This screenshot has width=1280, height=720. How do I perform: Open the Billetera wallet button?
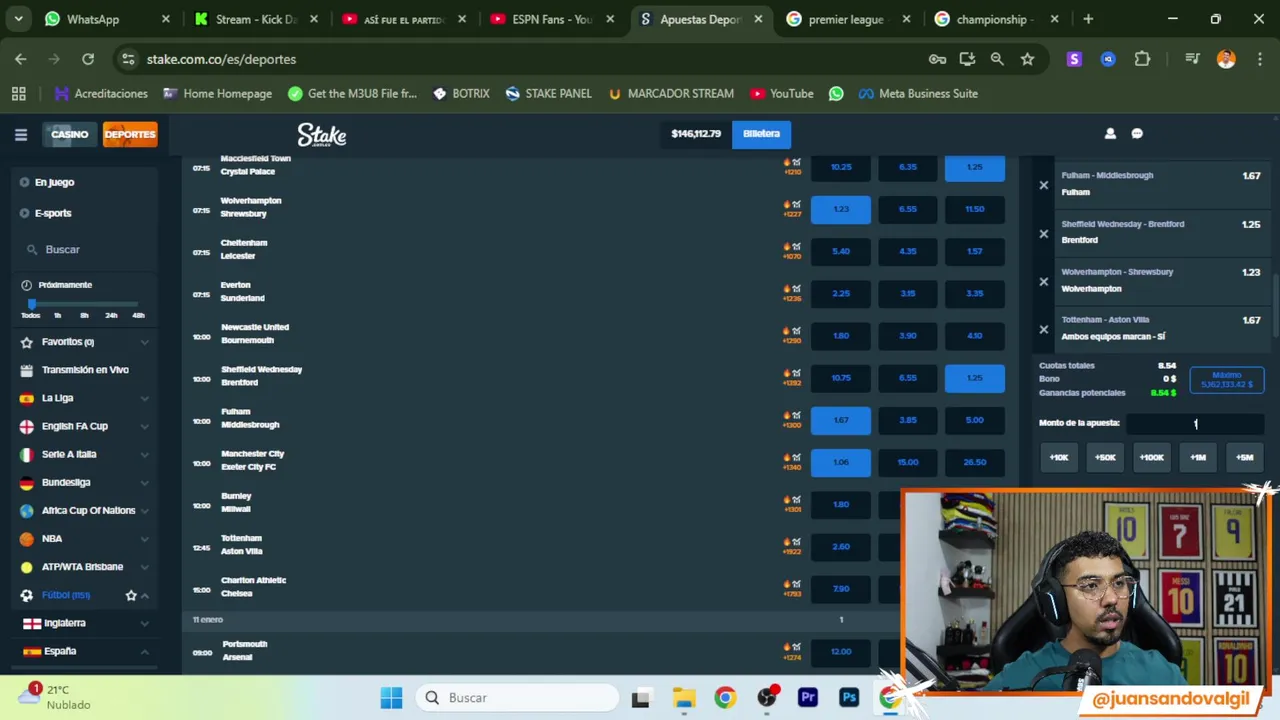point(761,134)
